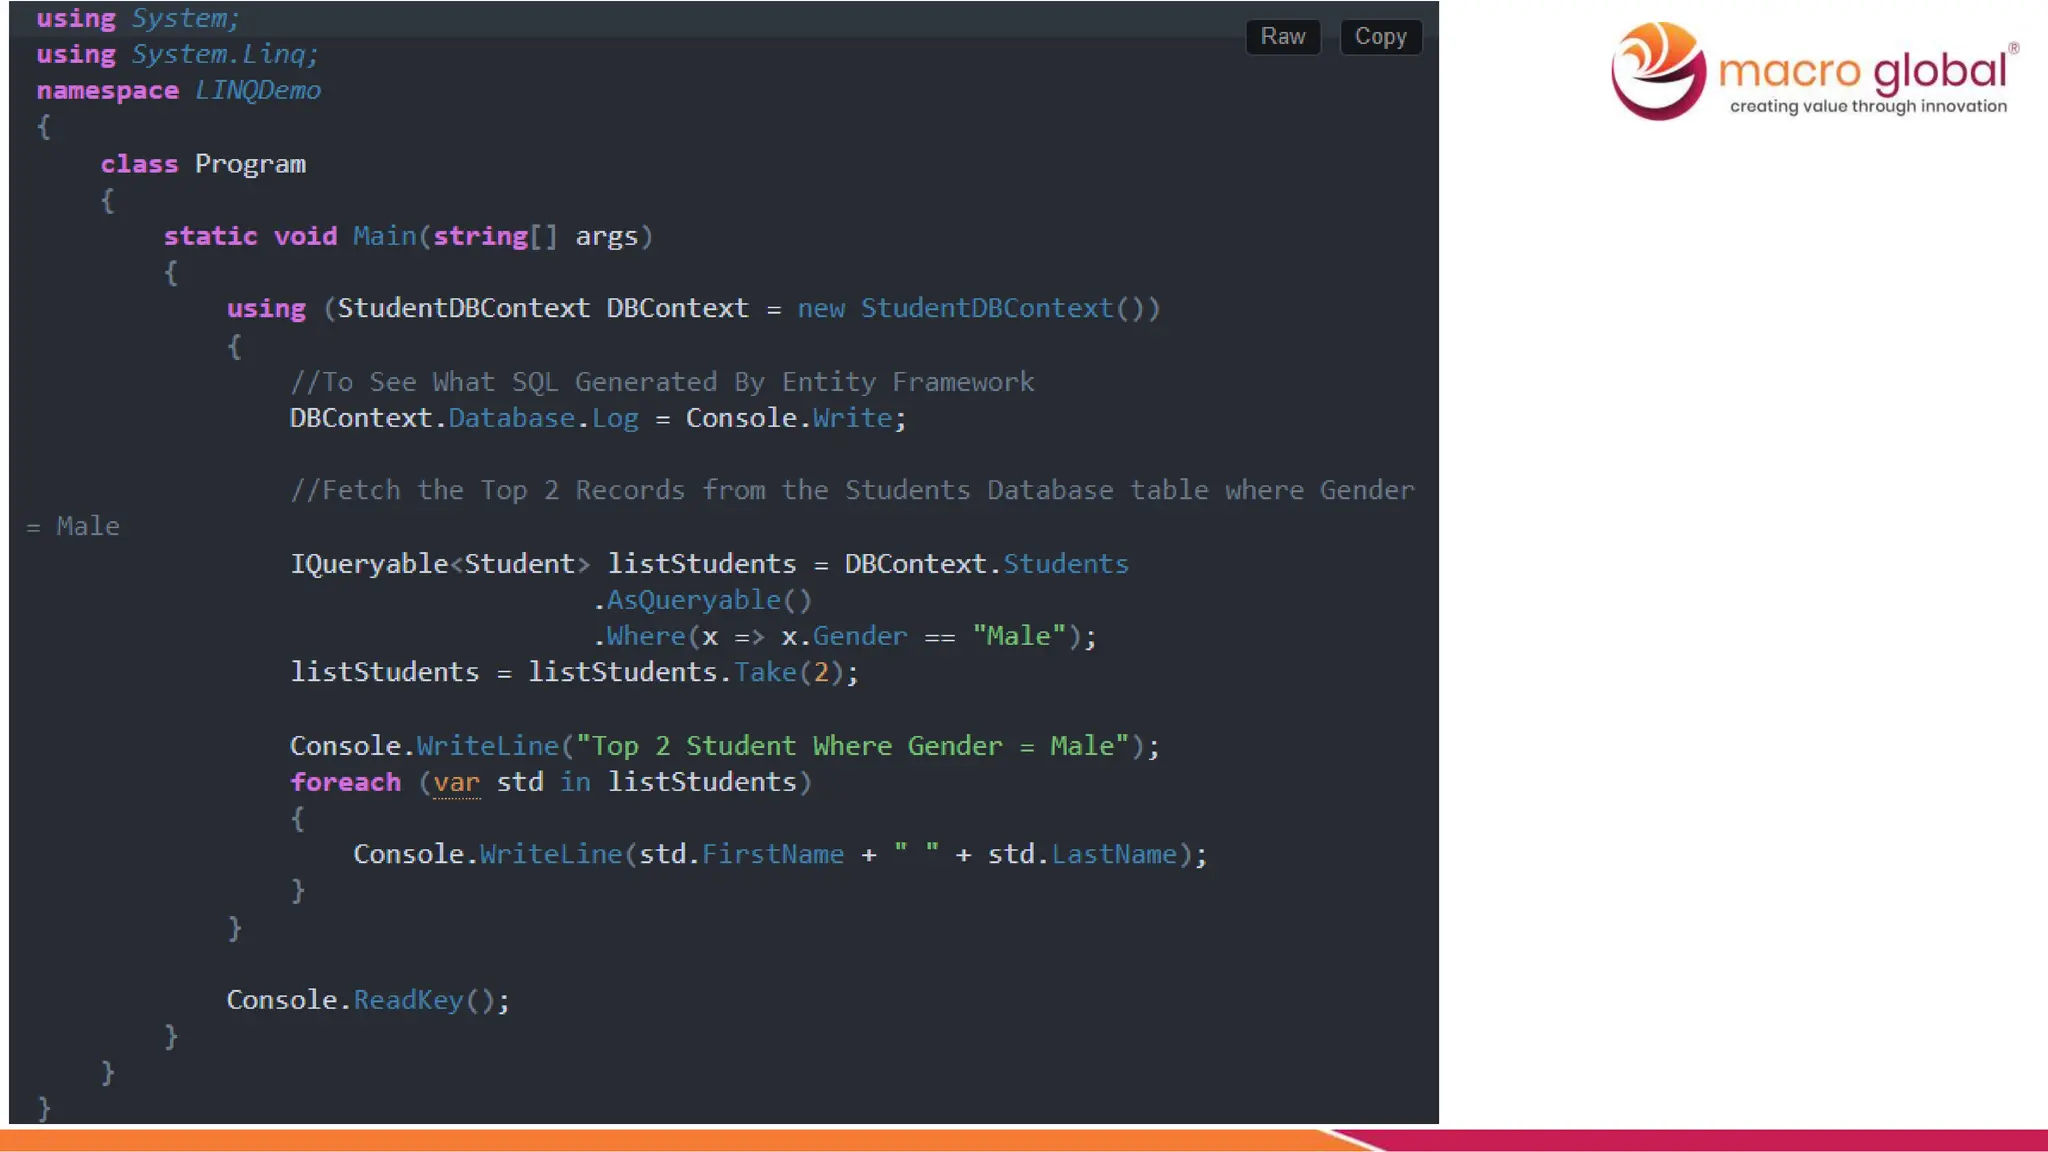Click the 'string[]' parameter type

495,236
